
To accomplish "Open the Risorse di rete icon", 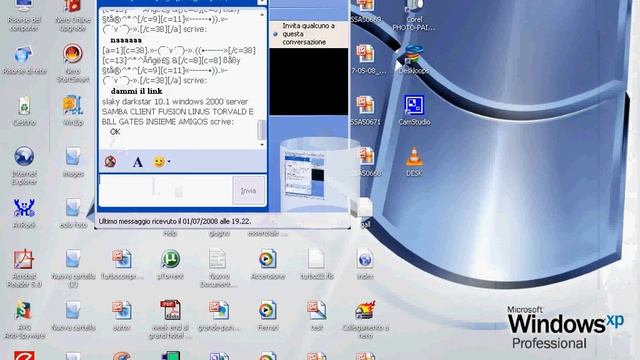I will (24, 60).
